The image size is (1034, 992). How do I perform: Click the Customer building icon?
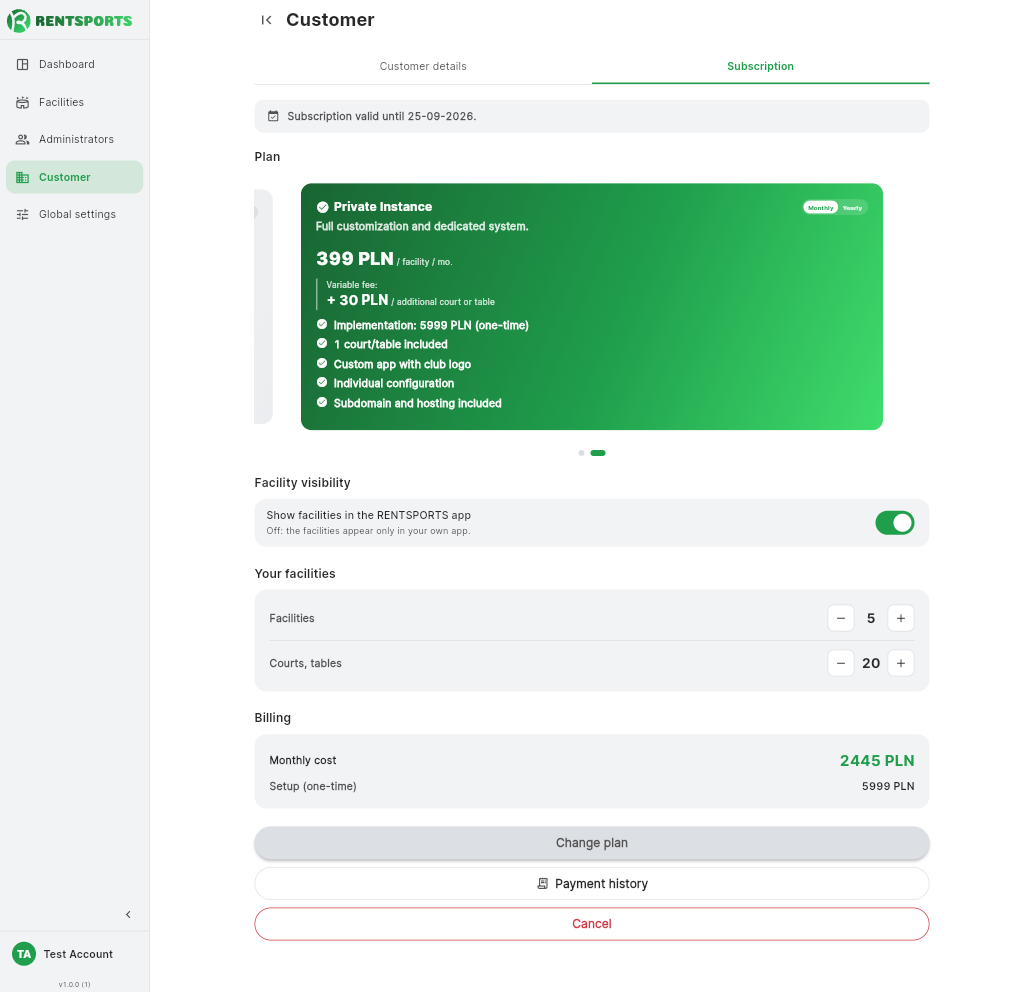[22, 177]
